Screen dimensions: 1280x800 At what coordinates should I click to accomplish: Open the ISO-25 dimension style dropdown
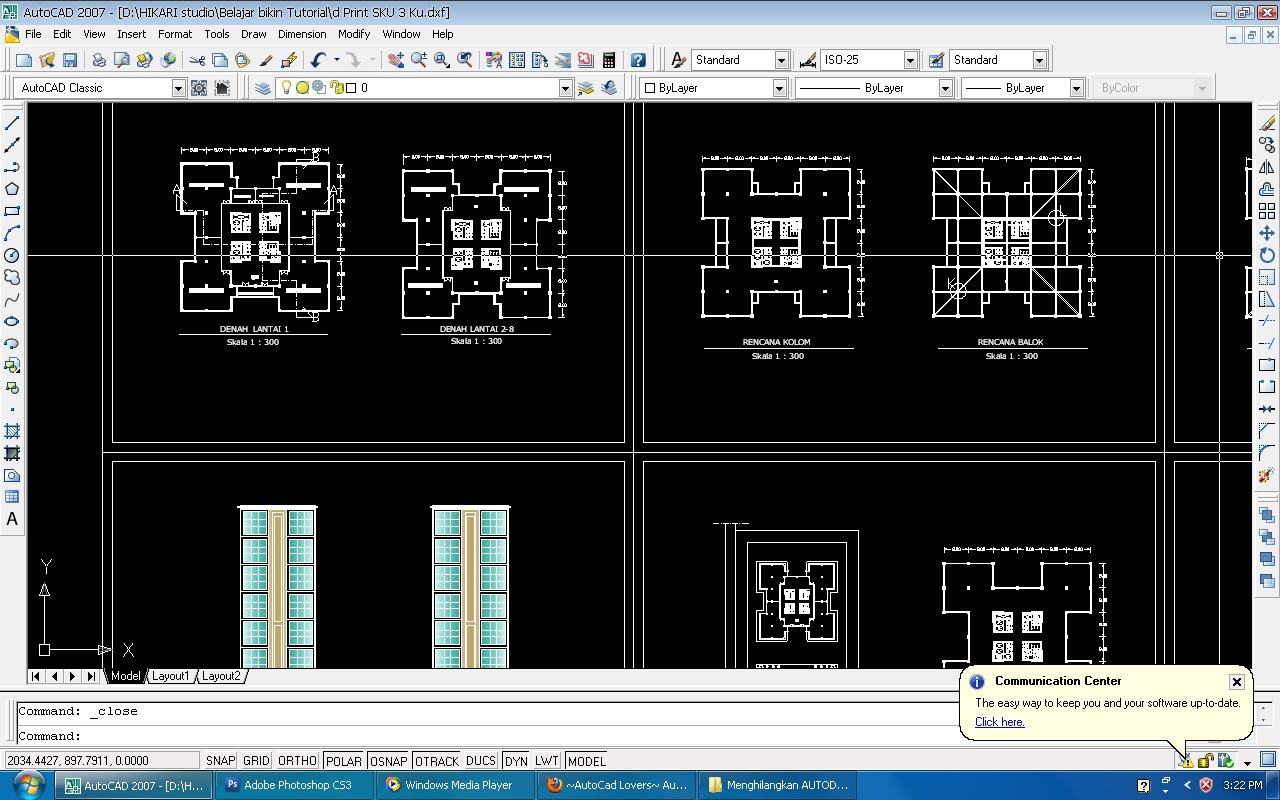coord(908,59)
